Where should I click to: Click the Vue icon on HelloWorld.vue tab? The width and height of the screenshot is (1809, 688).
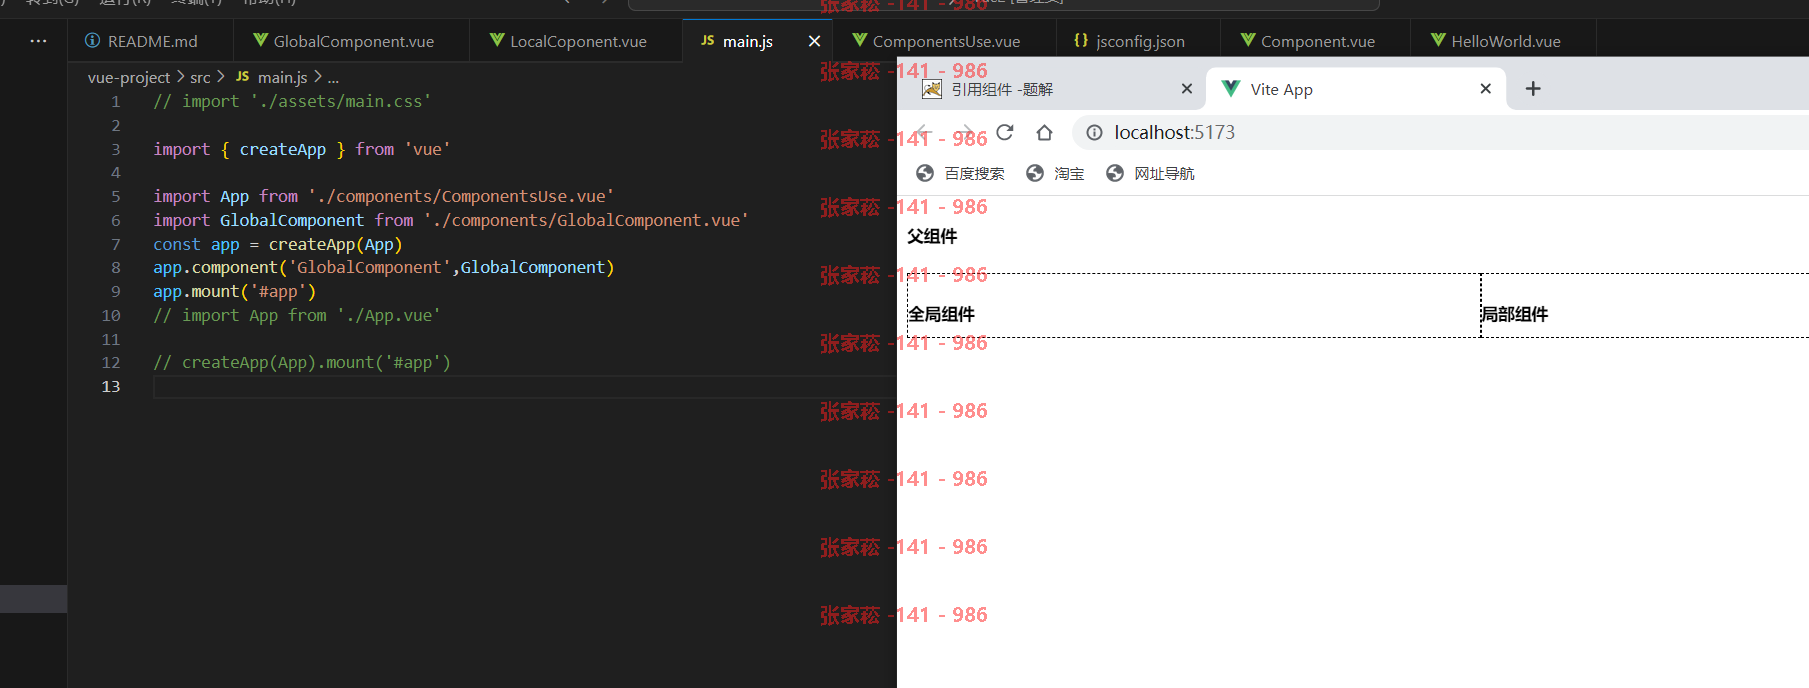pyautogui.click(x=1438, y=40)
